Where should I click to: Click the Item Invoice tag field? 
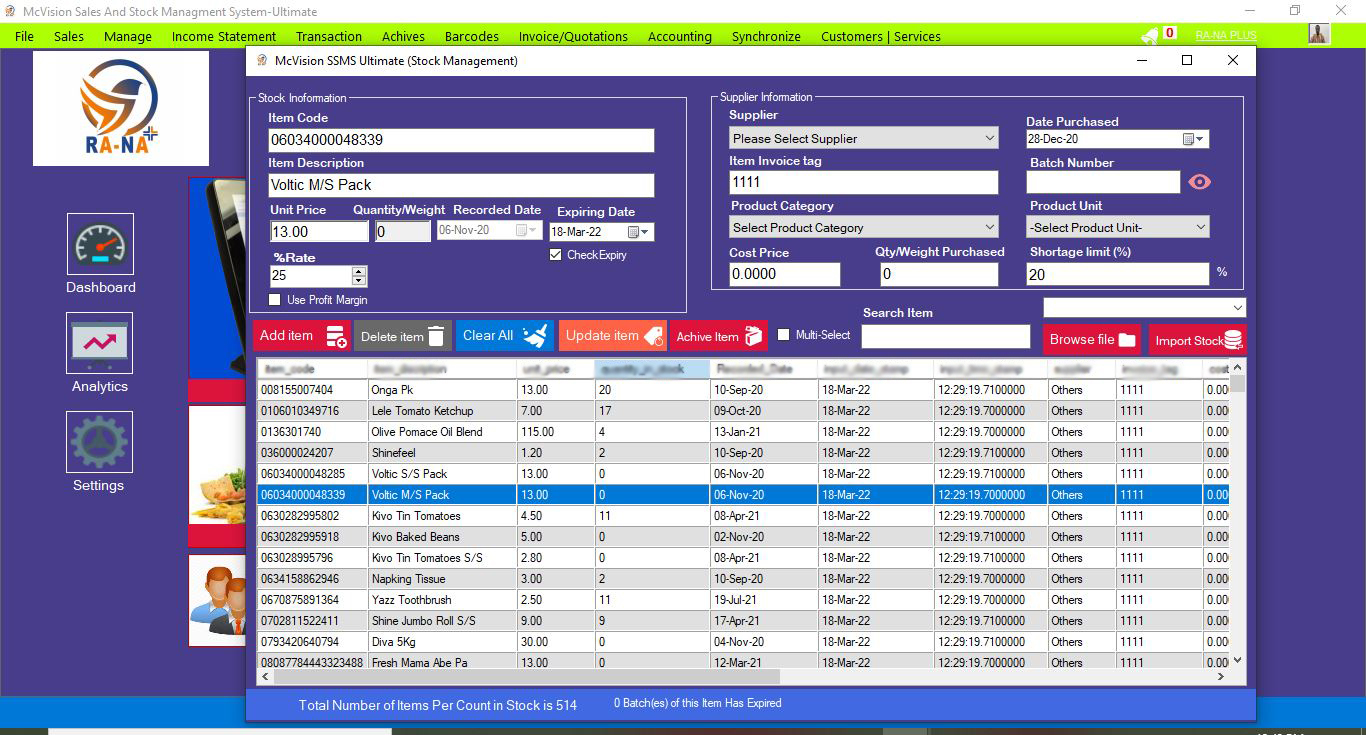coord(863,182)
